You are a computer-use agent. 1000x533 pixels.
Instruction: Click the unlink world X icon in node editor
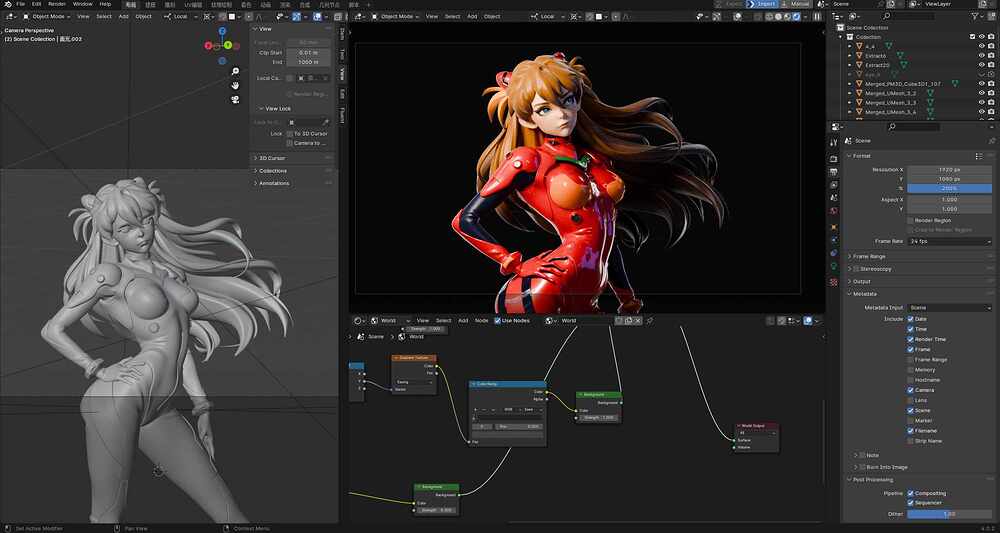[x=637, y=321]
